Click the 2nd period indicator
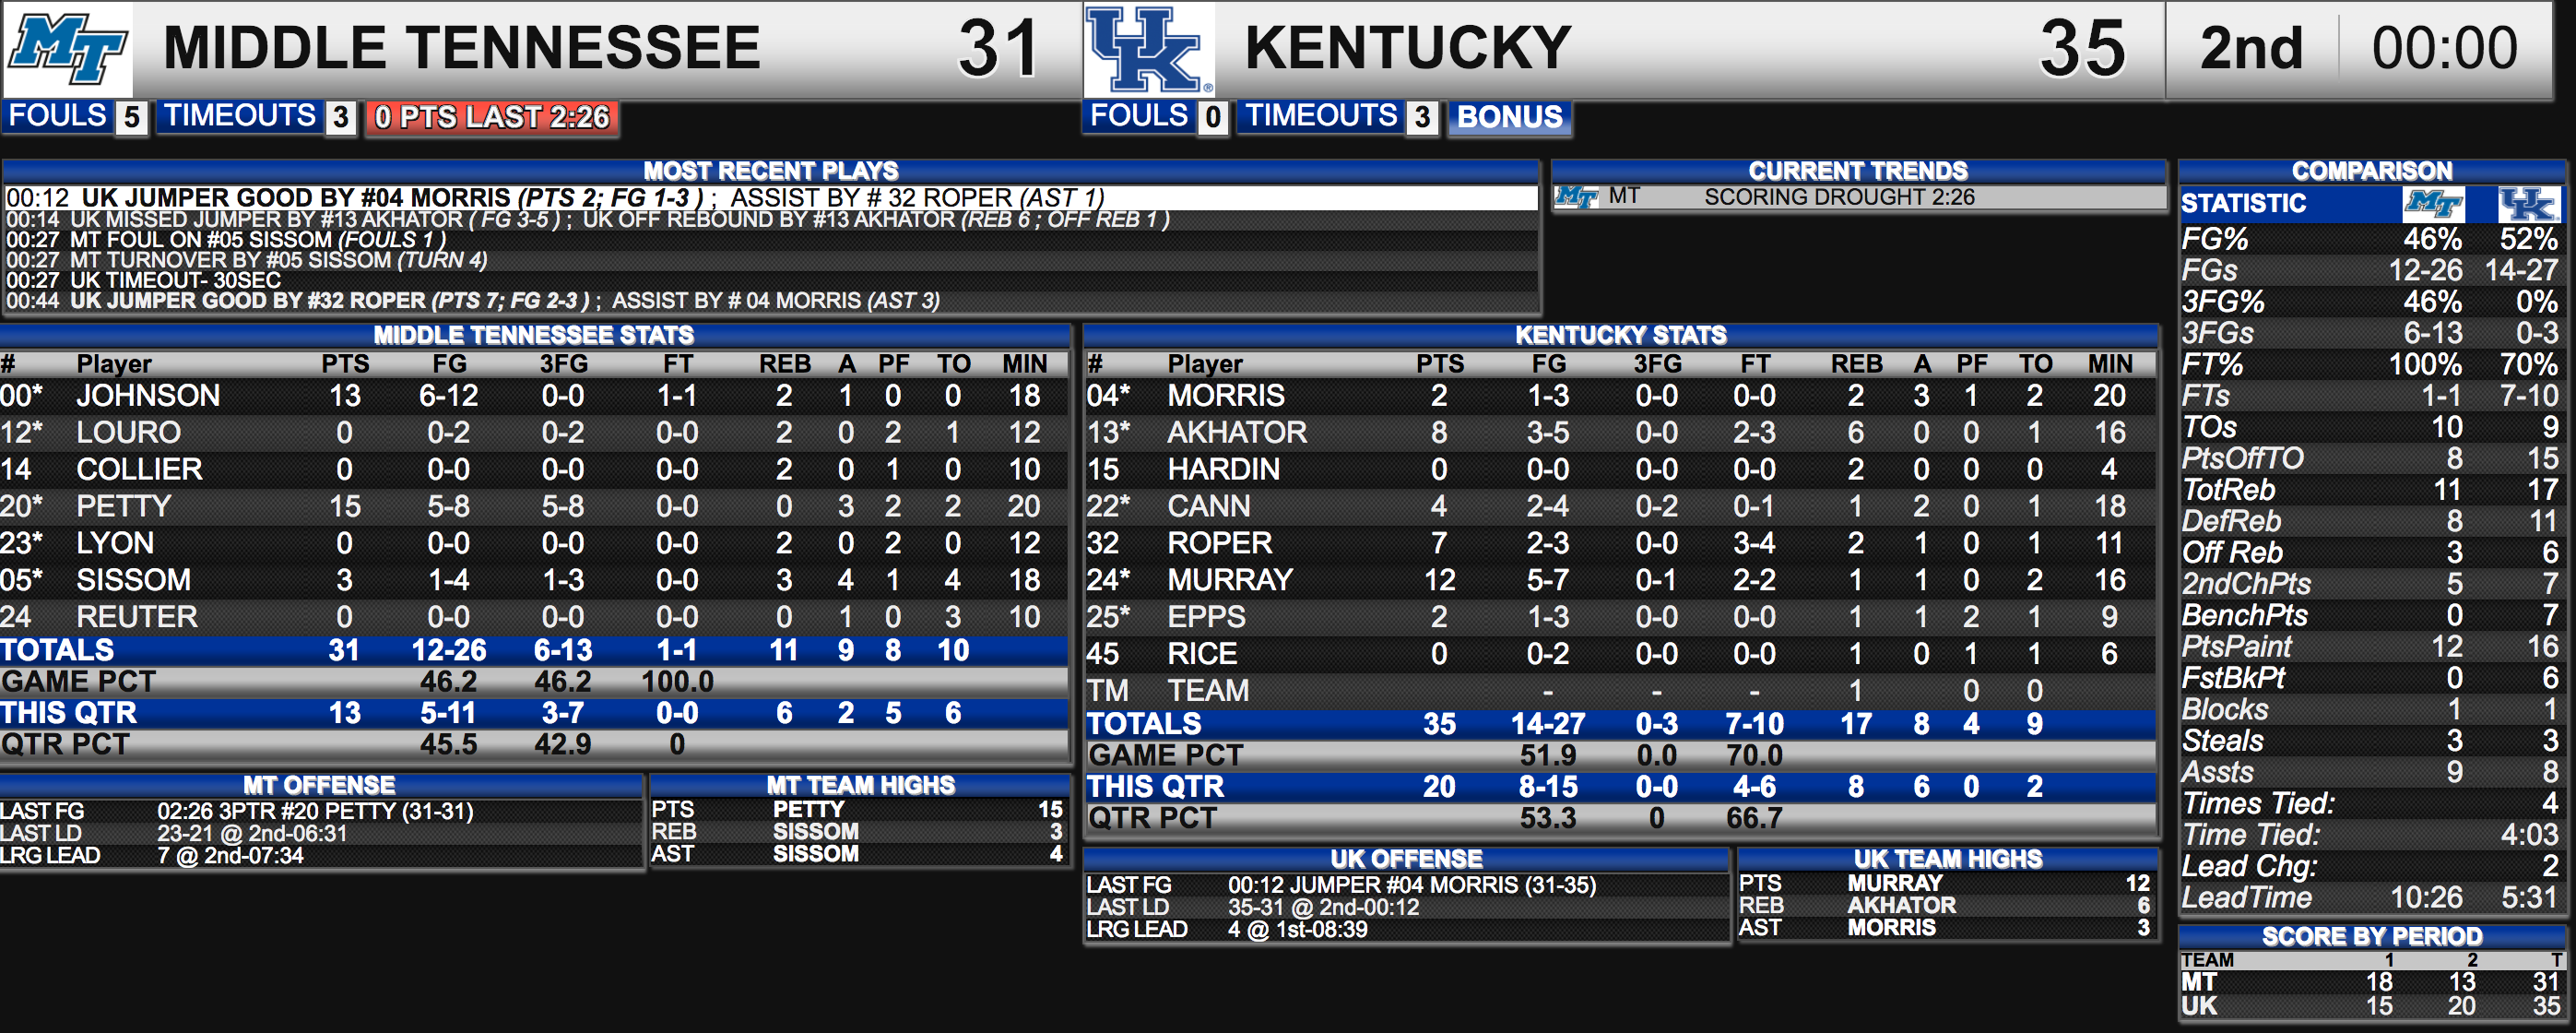 coord(2251,49)
